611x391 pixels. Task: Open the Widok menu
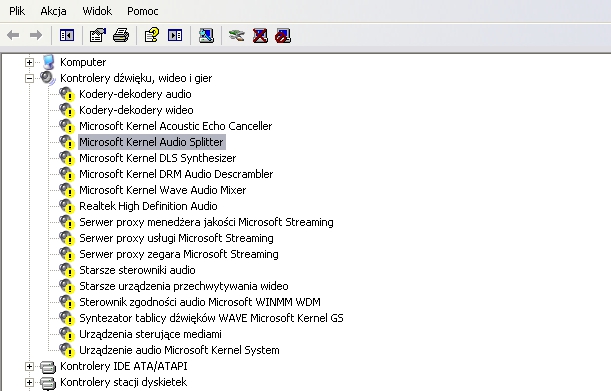pos(97,11)
